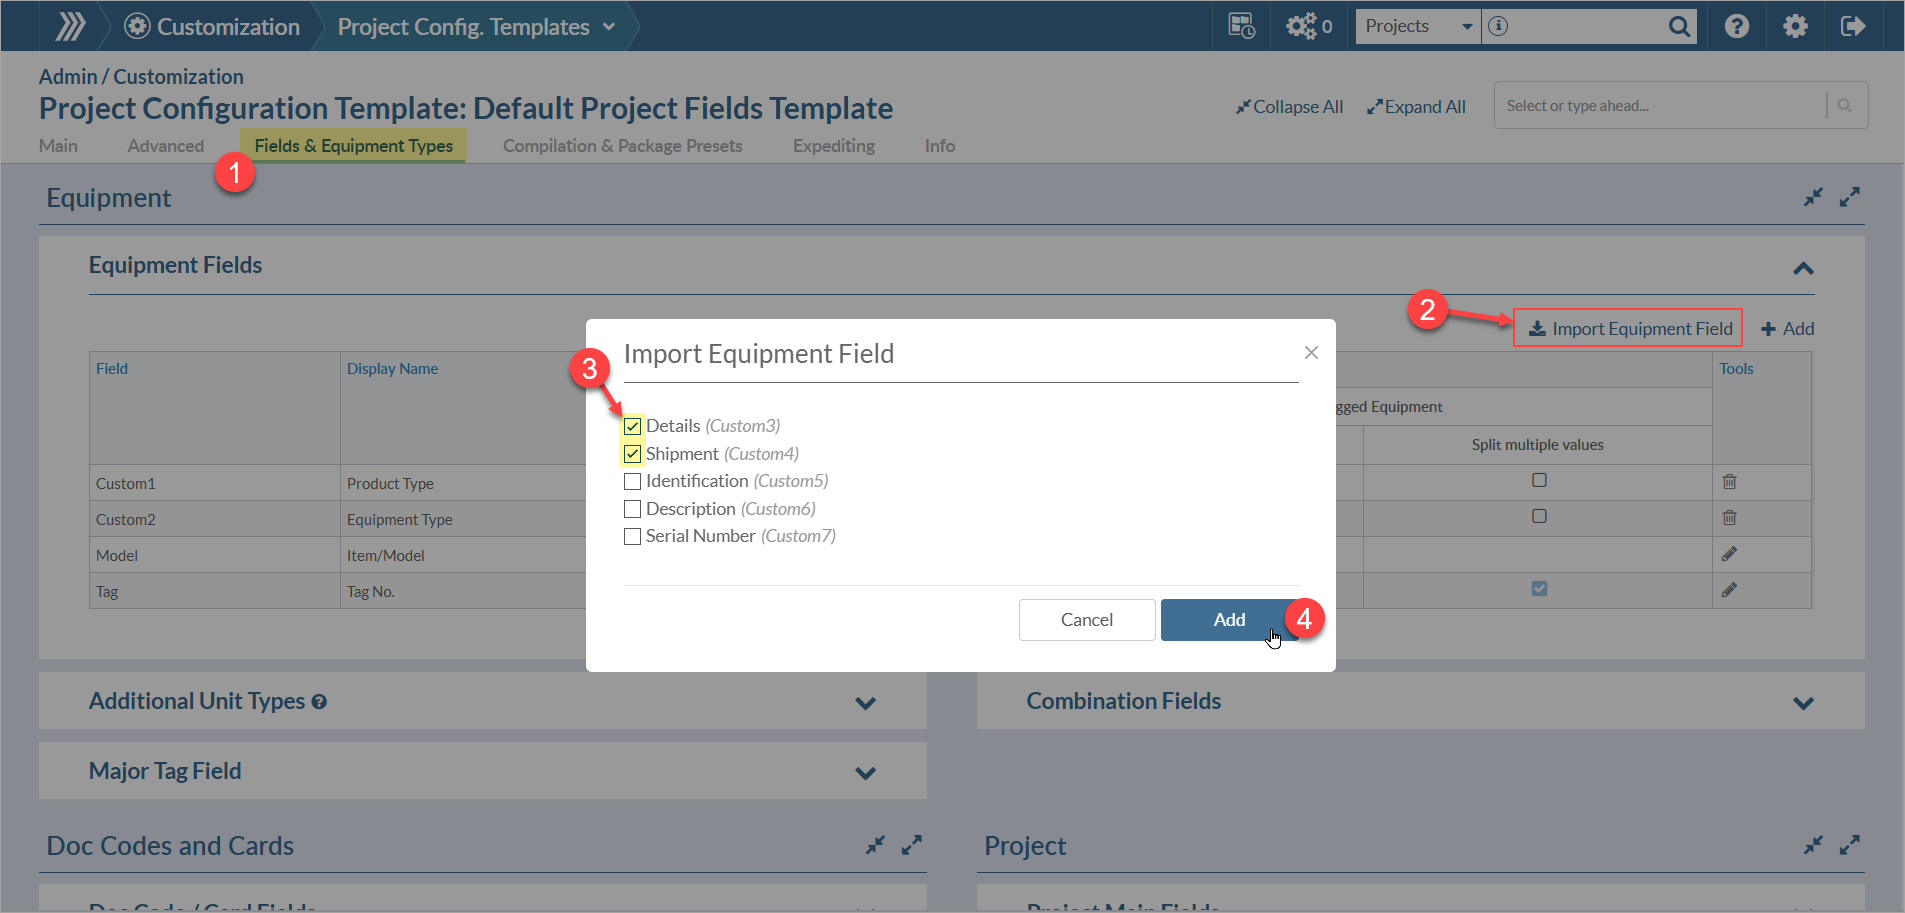Screen dimensions: 1905x913
Task: Open the settings gear icon
Action: [1795, 26]
